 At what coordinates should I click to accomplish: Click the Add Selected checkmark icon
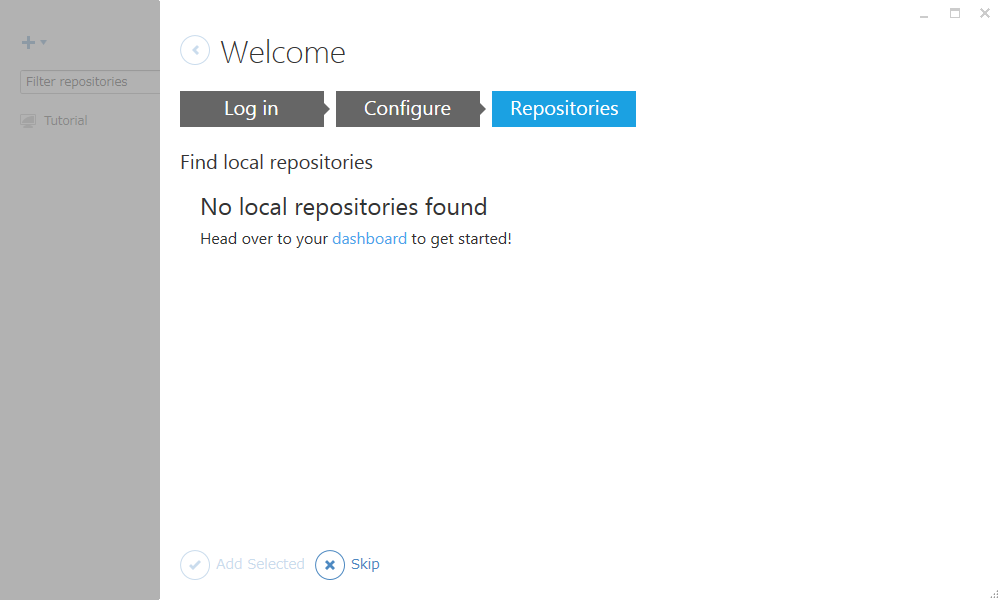(x=195, y=565)
